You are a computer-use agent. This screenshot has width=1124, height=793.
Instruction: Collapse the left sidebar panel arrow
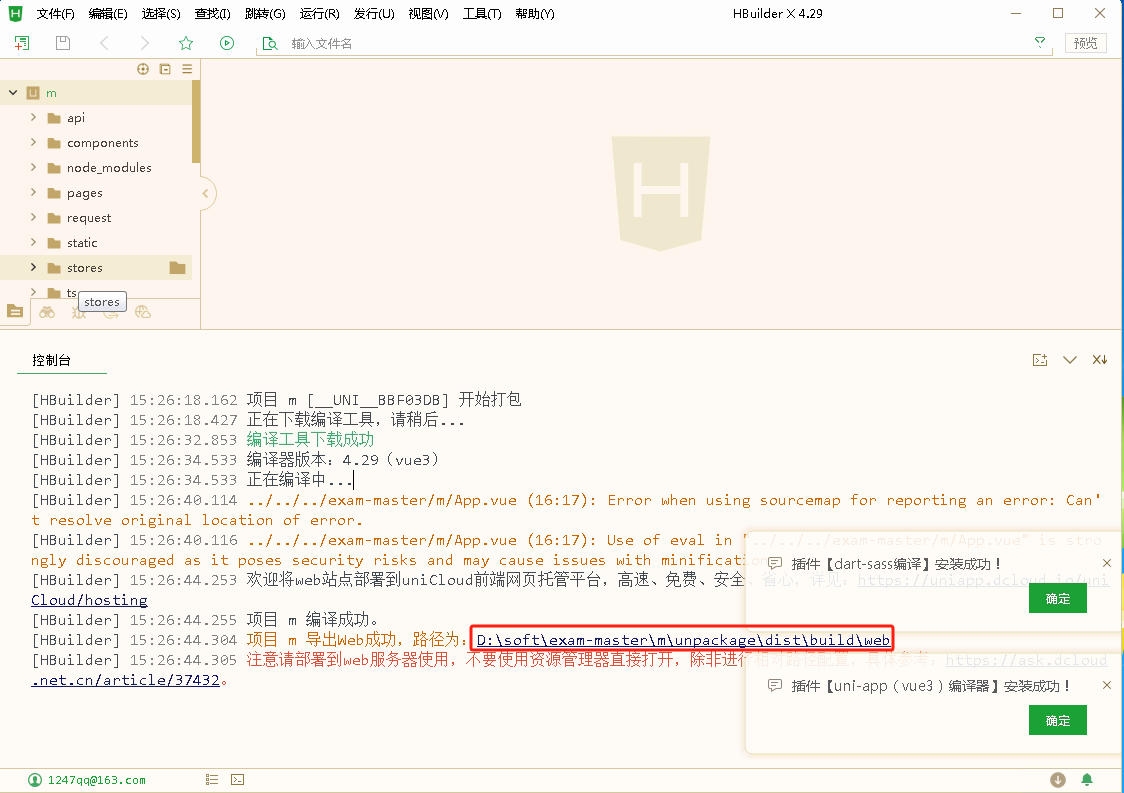click(207, 194)
